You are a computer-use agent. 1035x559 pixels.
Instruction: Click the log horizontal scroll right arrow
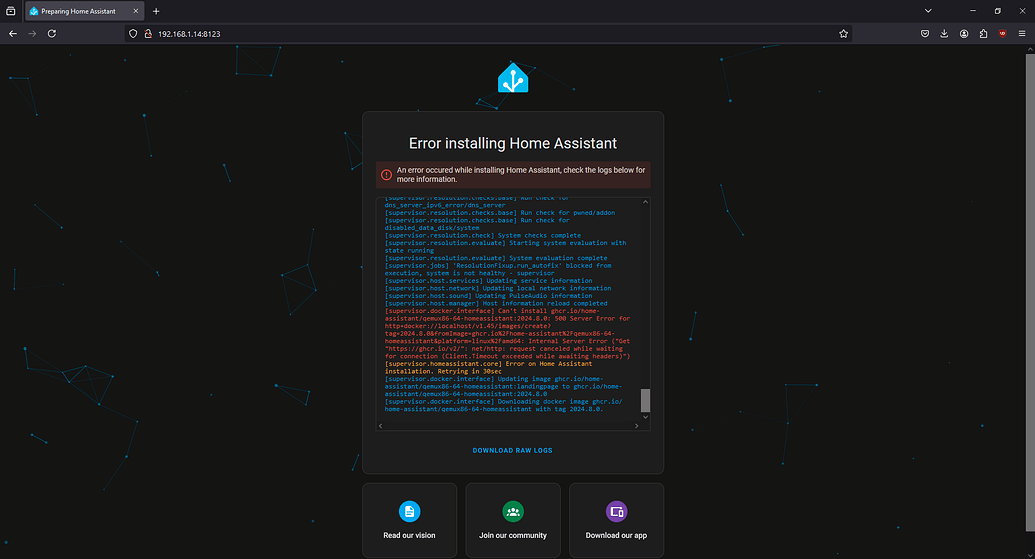pos(636,426)
